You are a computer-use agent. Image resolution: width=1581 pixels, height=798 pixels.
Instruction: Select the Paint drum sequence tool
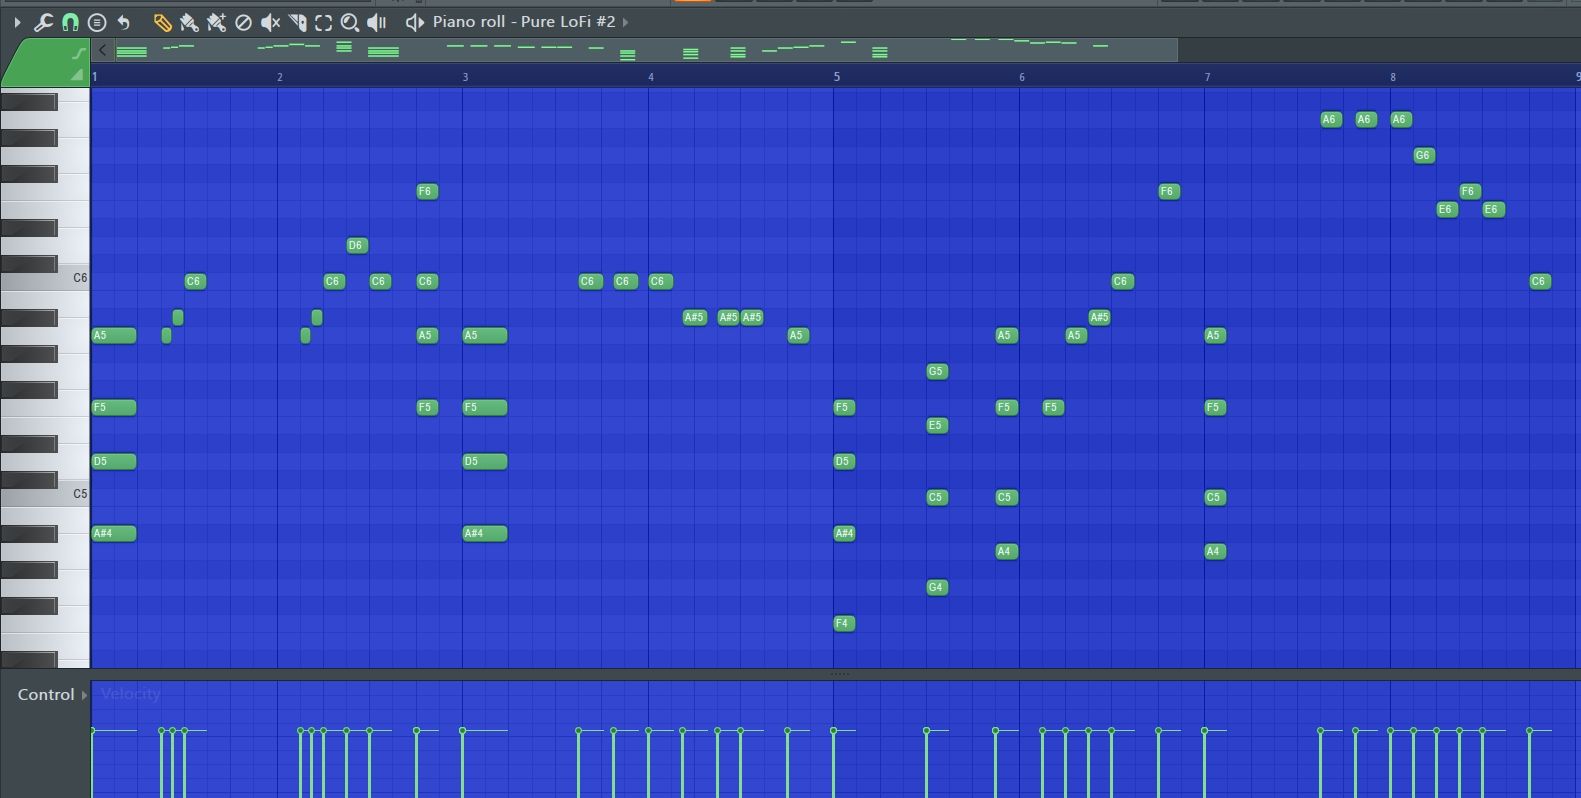point(216,22)
